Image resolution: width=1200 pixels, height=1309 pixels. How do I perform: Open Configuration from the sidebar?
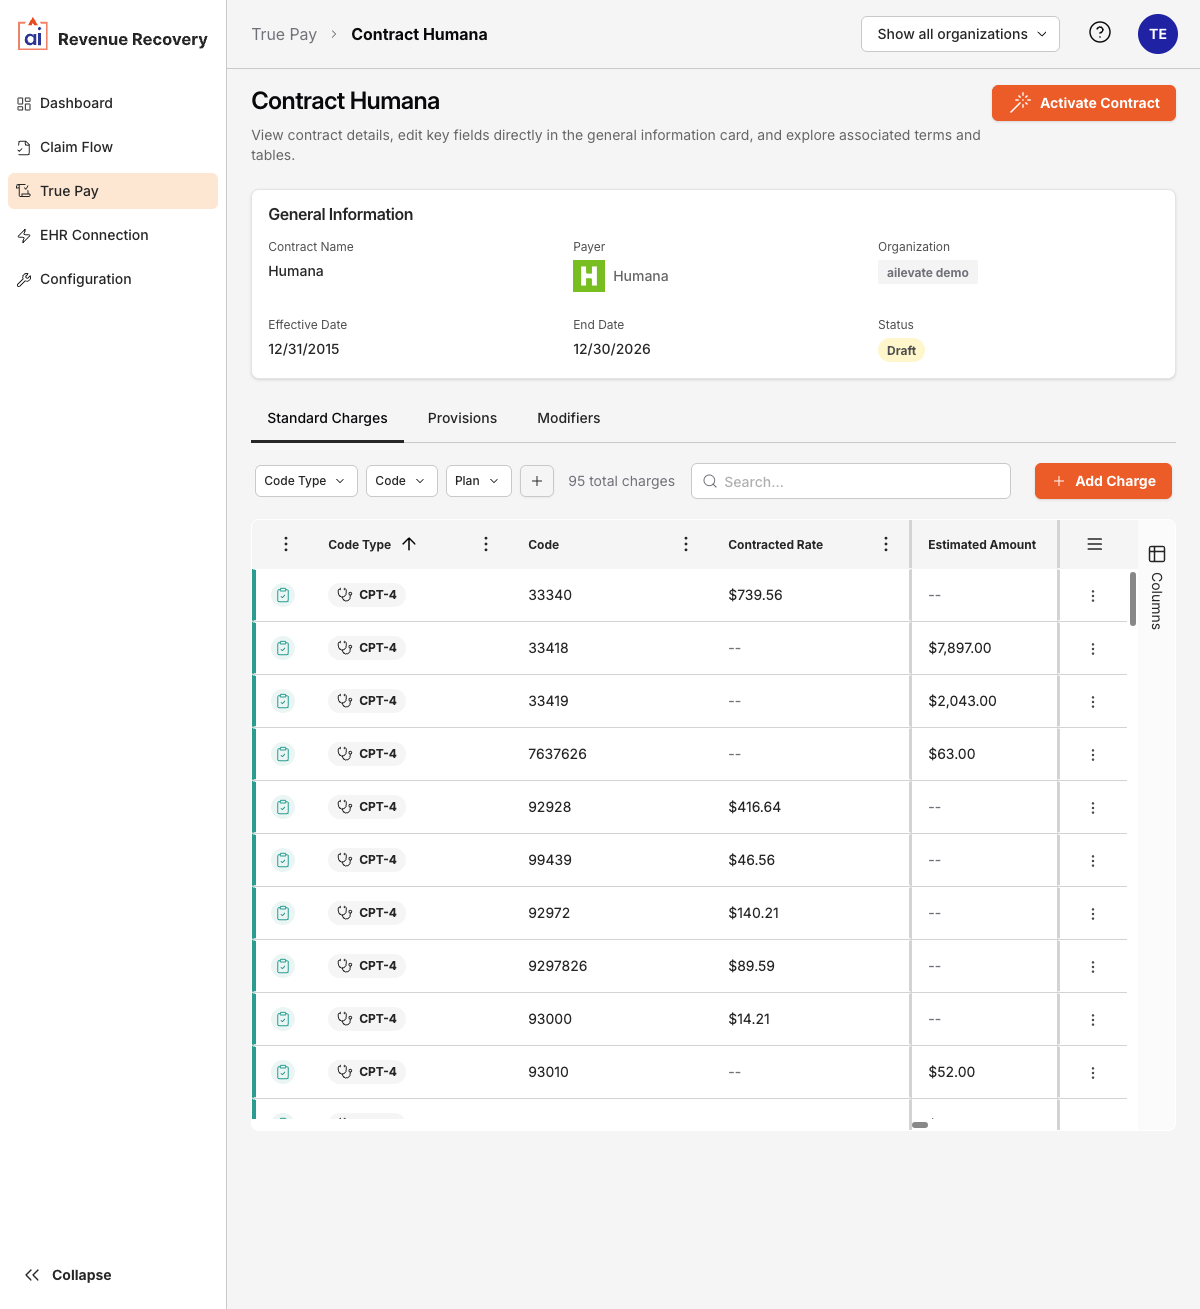[x=85, y=279]
